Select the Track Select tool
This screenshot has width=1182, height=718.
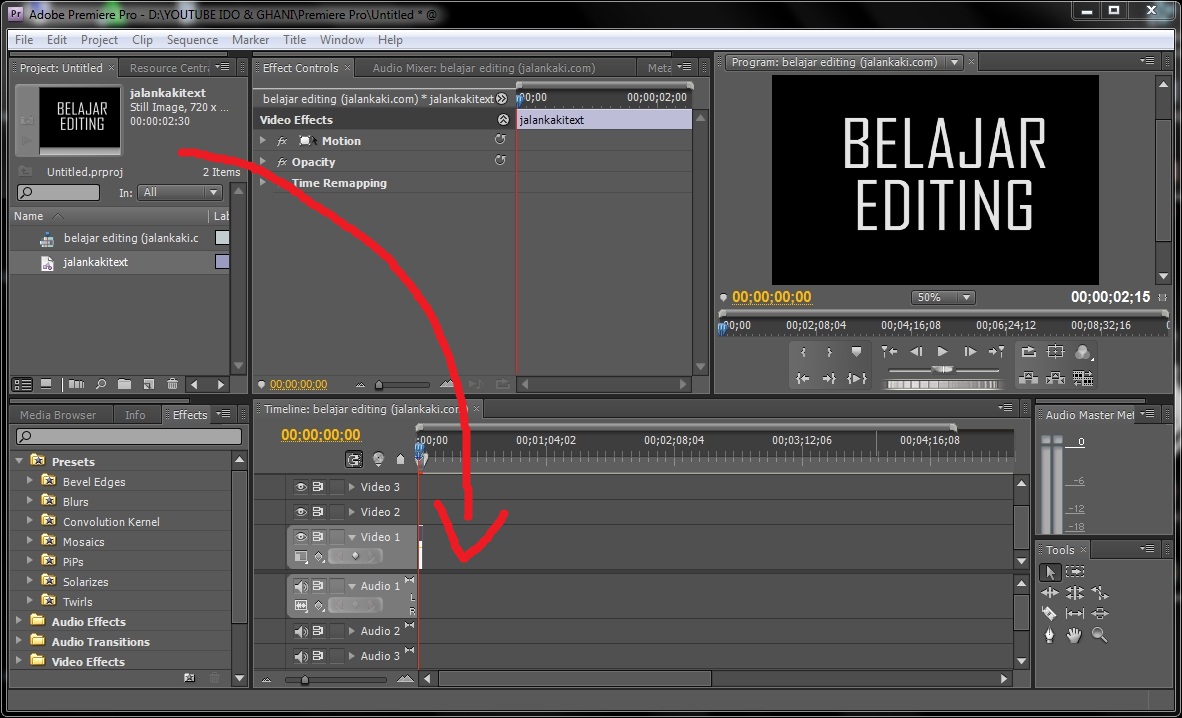point(1074,571)
